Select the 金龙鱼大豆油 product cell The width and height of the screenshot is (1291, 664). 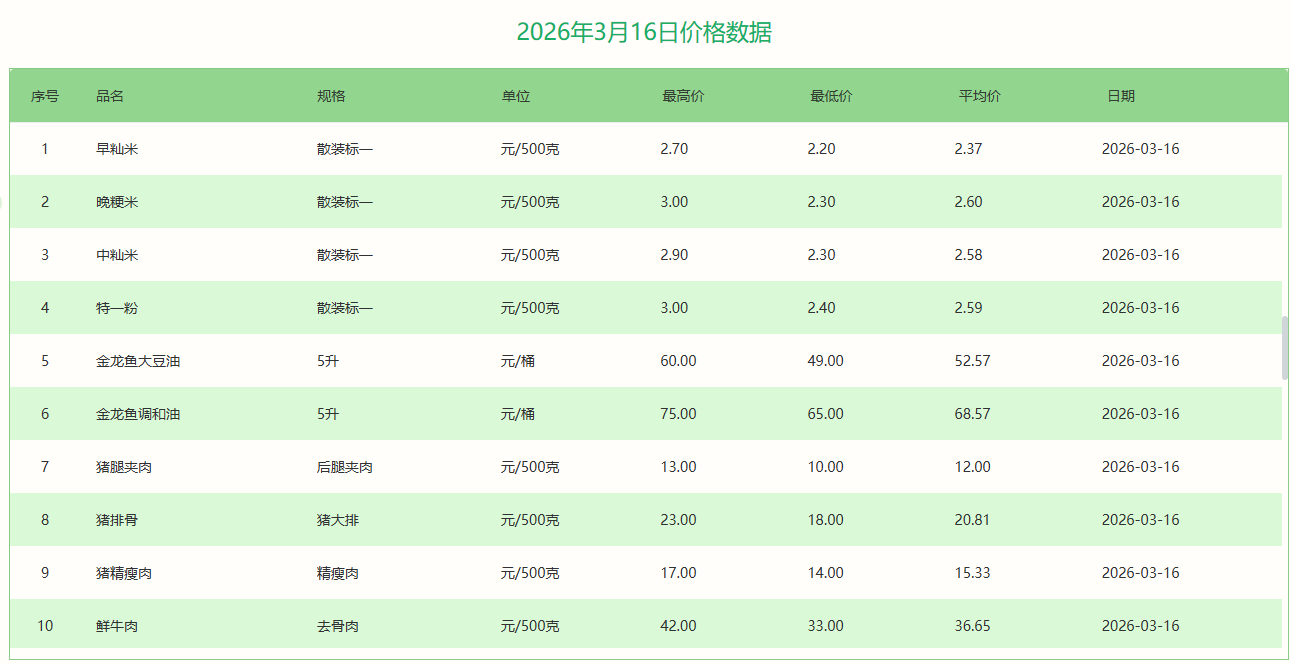(138, 361)
